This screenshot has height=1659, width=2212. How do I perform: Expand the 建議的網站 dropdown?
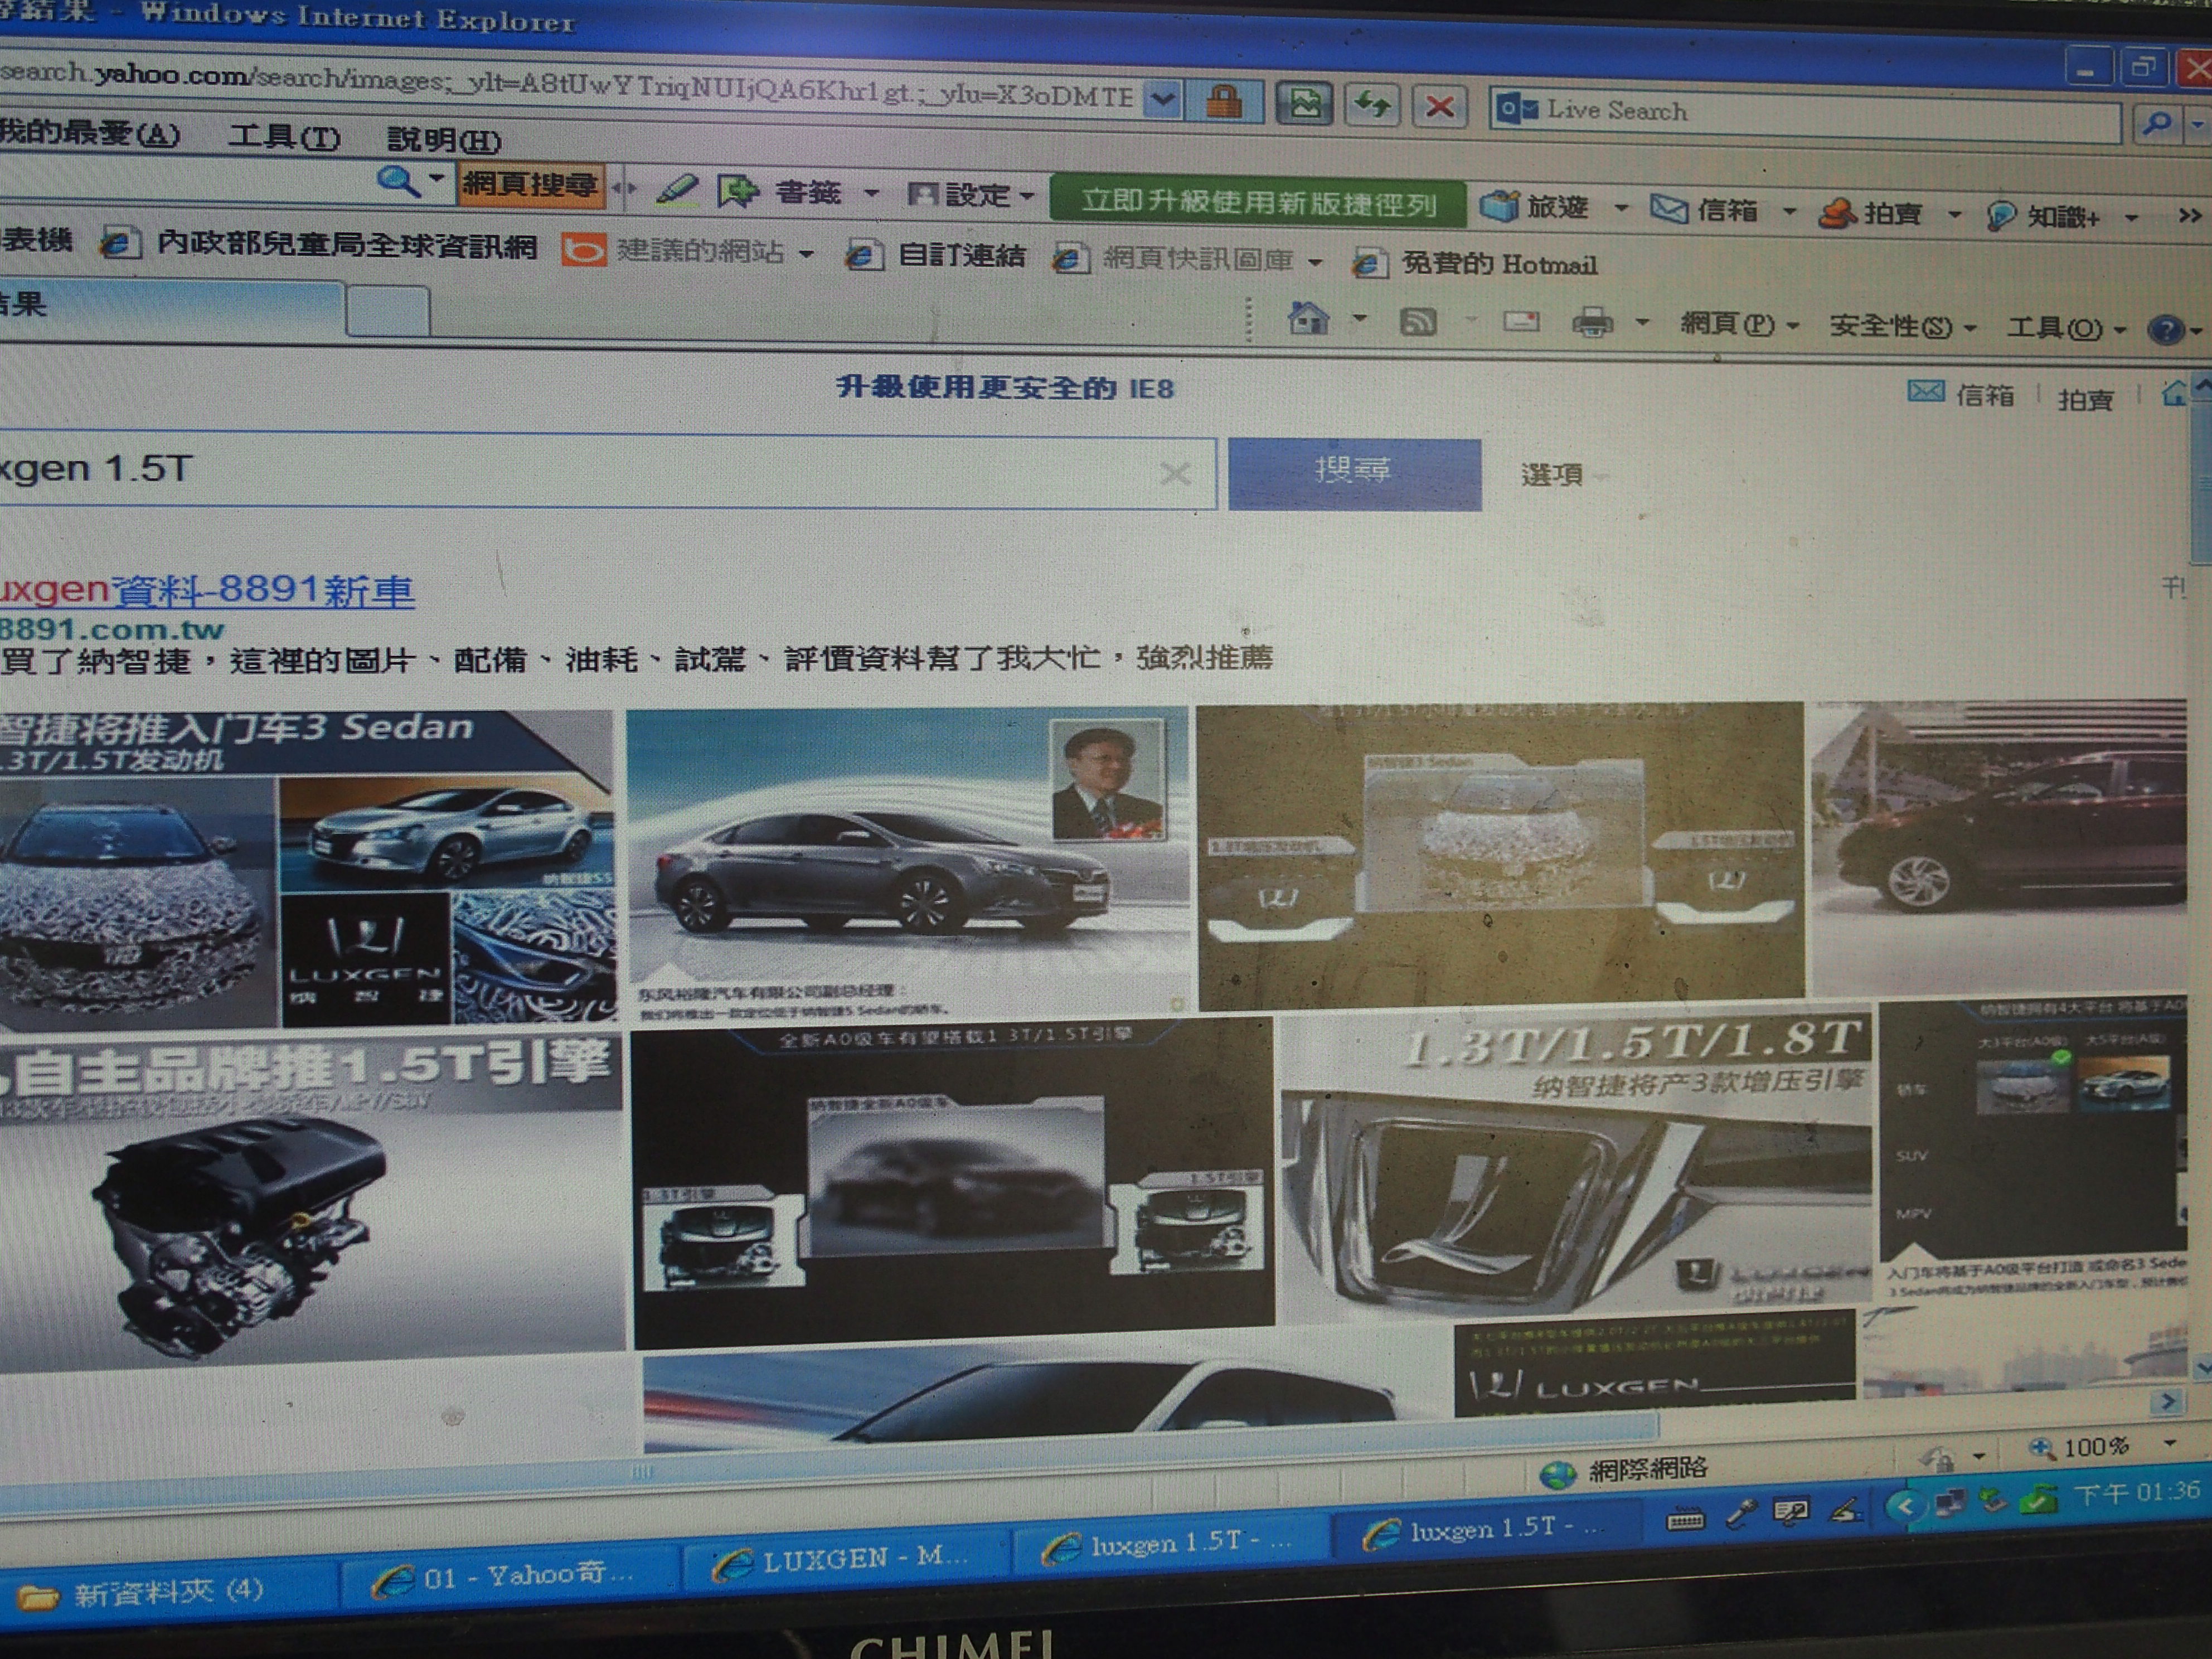[x=806, y=254]
